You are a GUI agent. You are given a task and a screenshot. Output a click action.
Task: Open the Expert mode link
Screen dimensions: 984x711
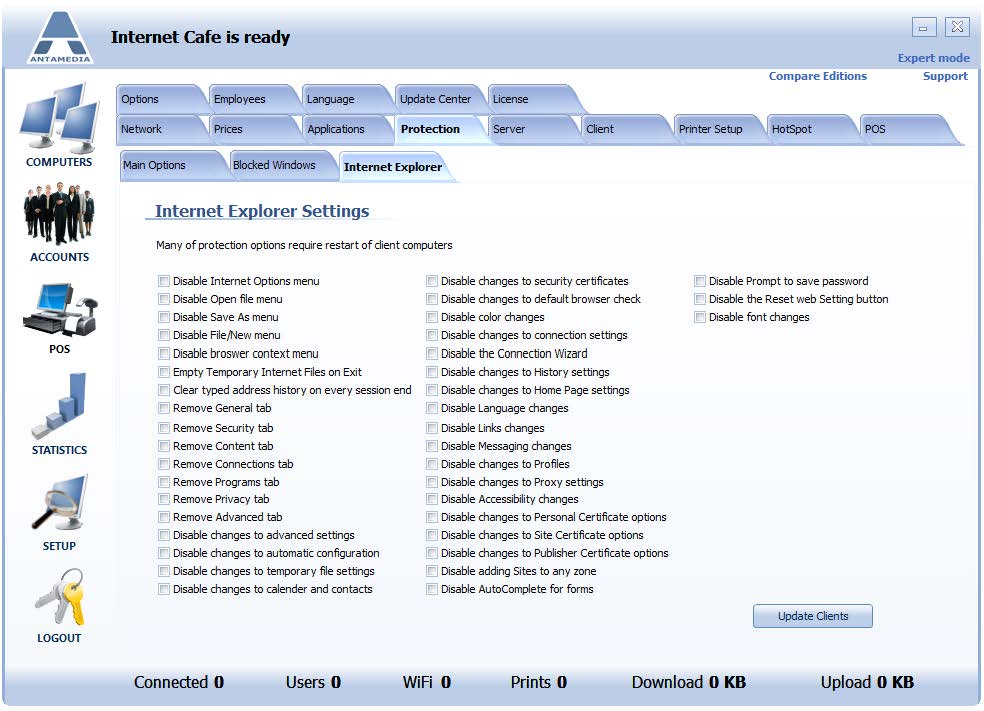tap(933, 58)
